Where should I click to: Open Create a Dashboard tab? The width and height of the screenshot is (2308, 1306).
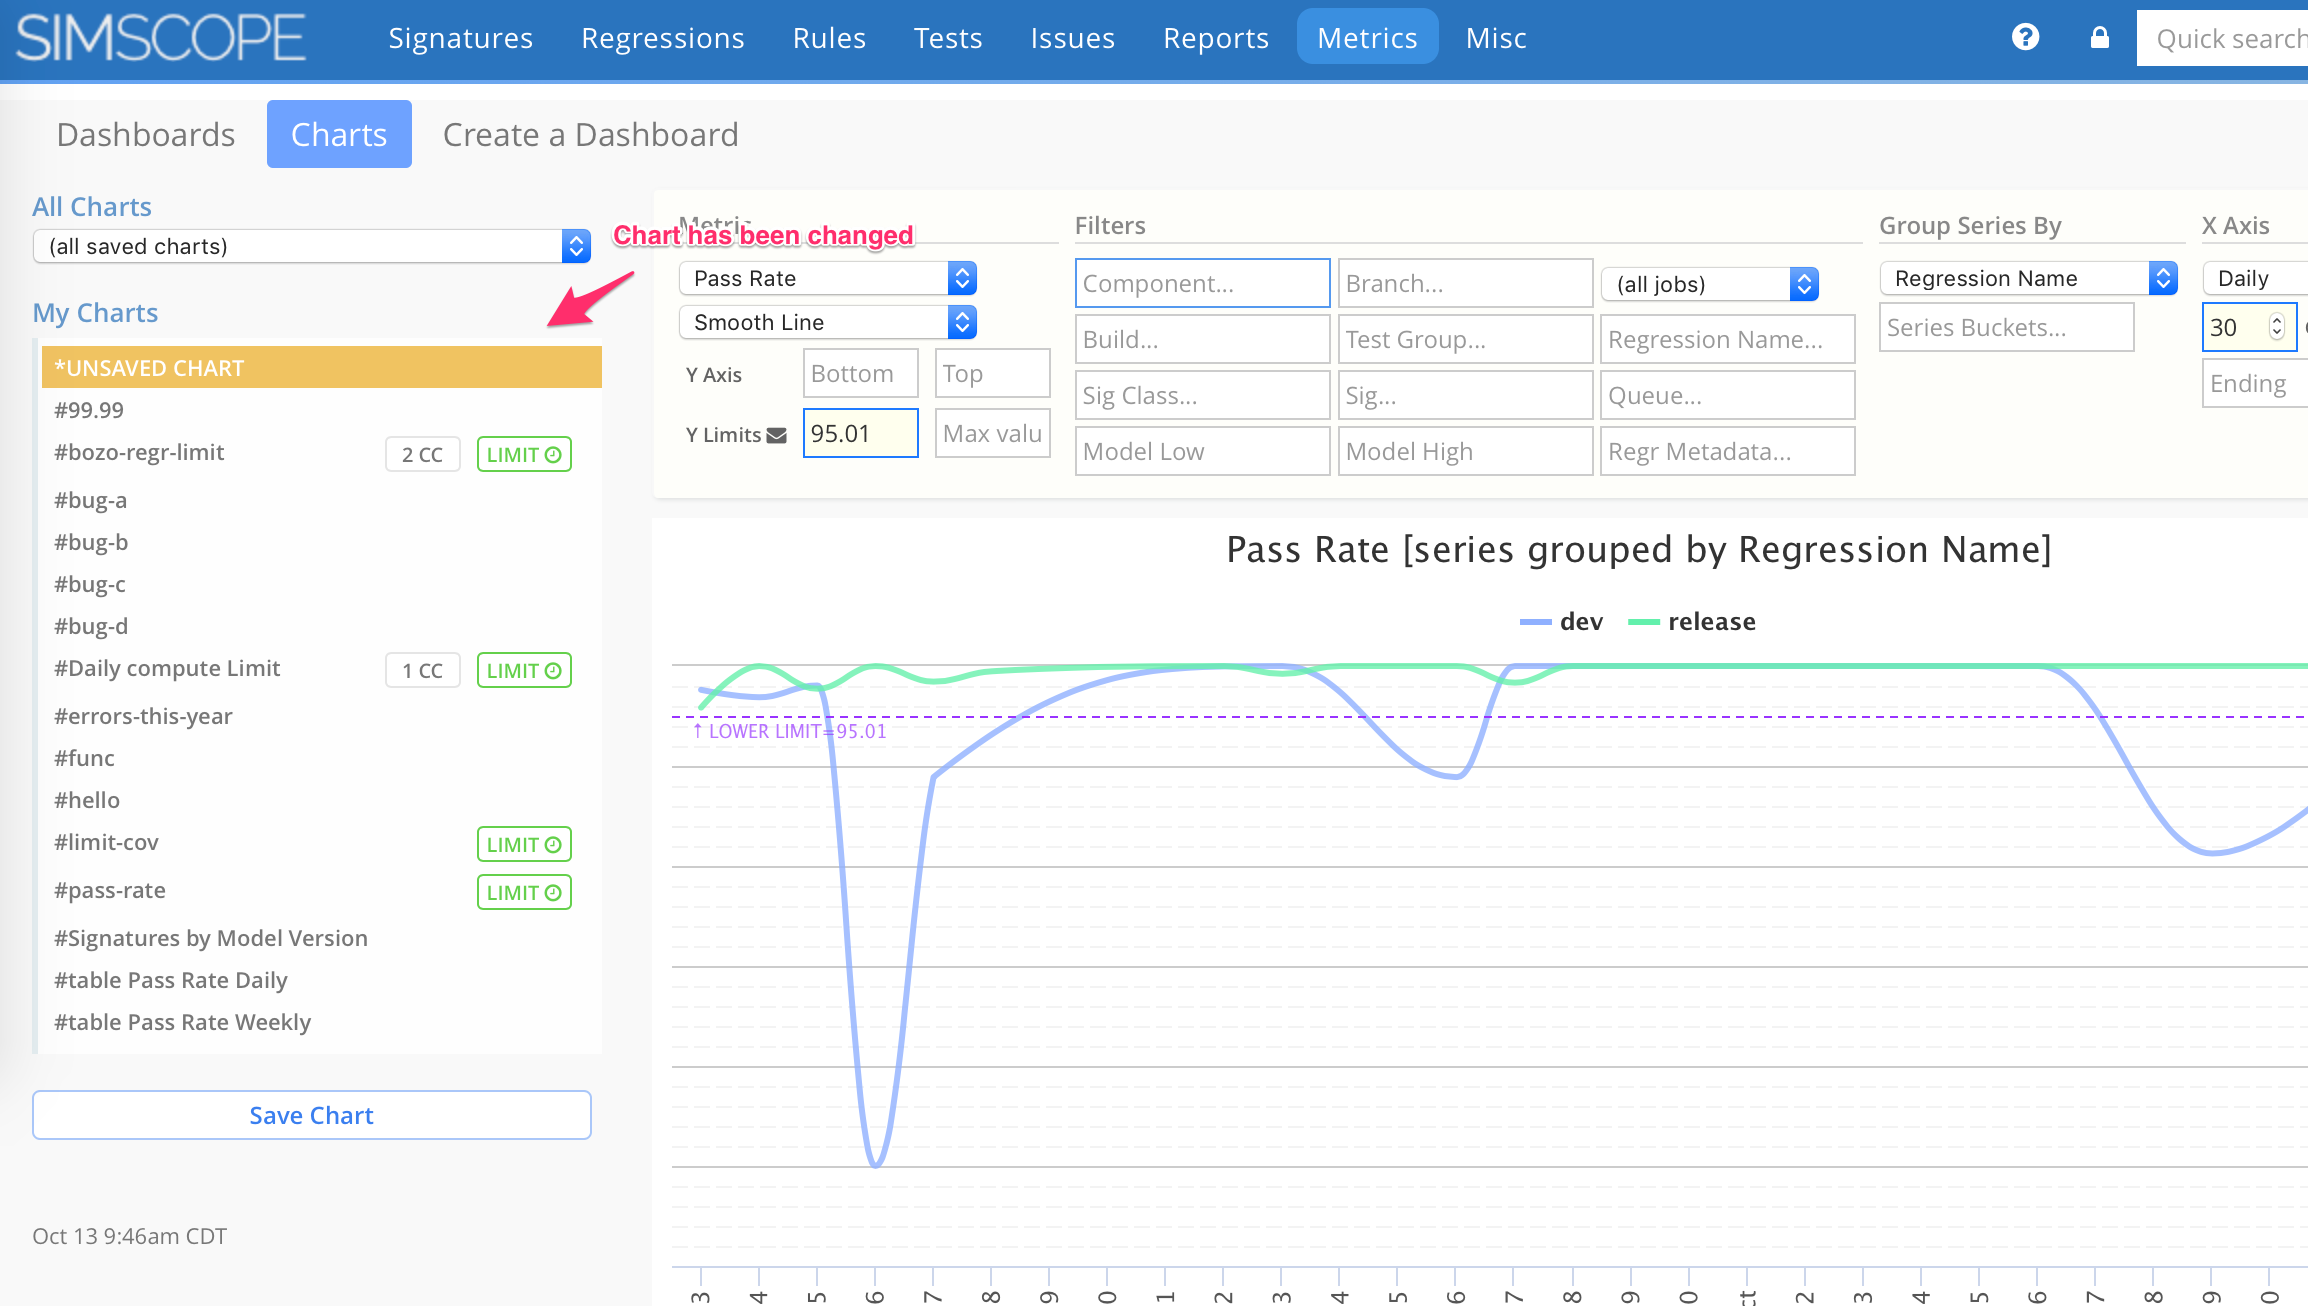[x=590, y=134]
